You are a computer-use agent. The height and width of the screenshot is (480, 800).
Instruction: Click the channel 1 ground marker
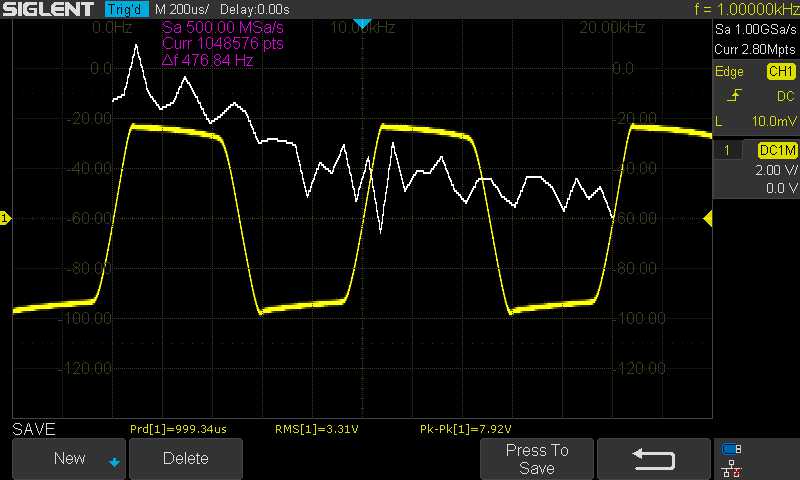(5, 218)
